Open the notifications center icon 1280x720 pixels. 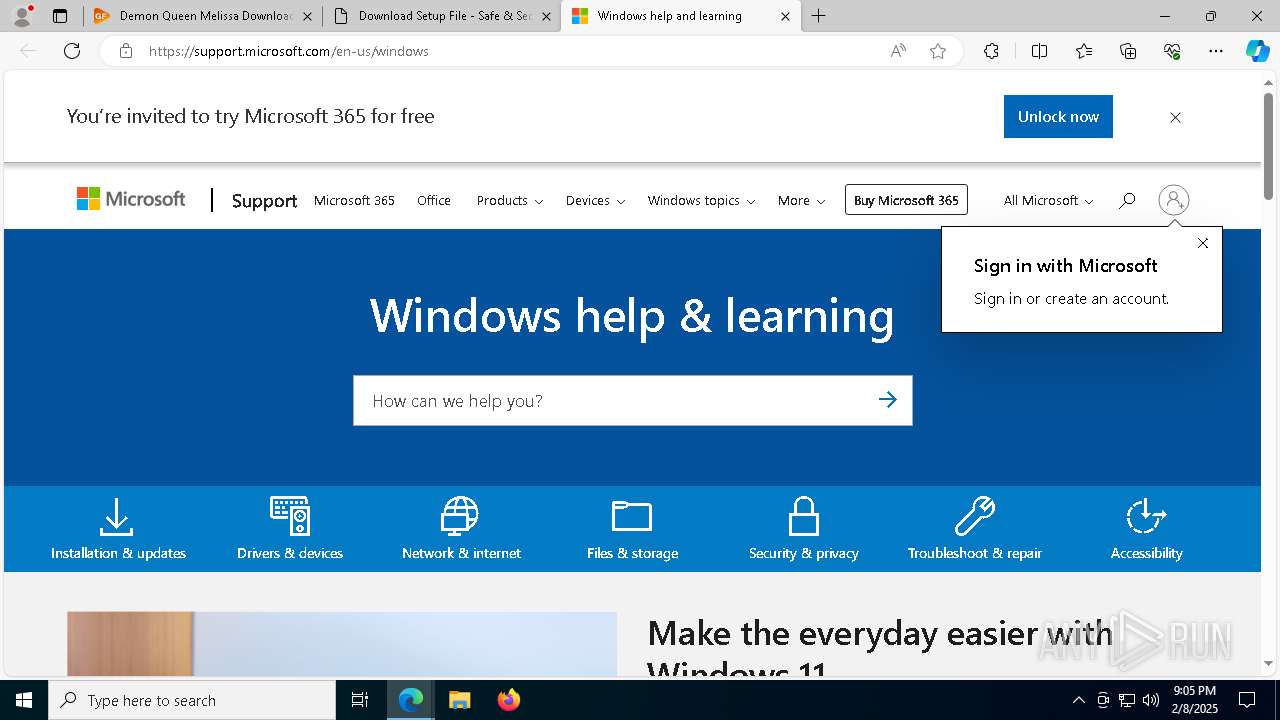tap(1247, 700)
